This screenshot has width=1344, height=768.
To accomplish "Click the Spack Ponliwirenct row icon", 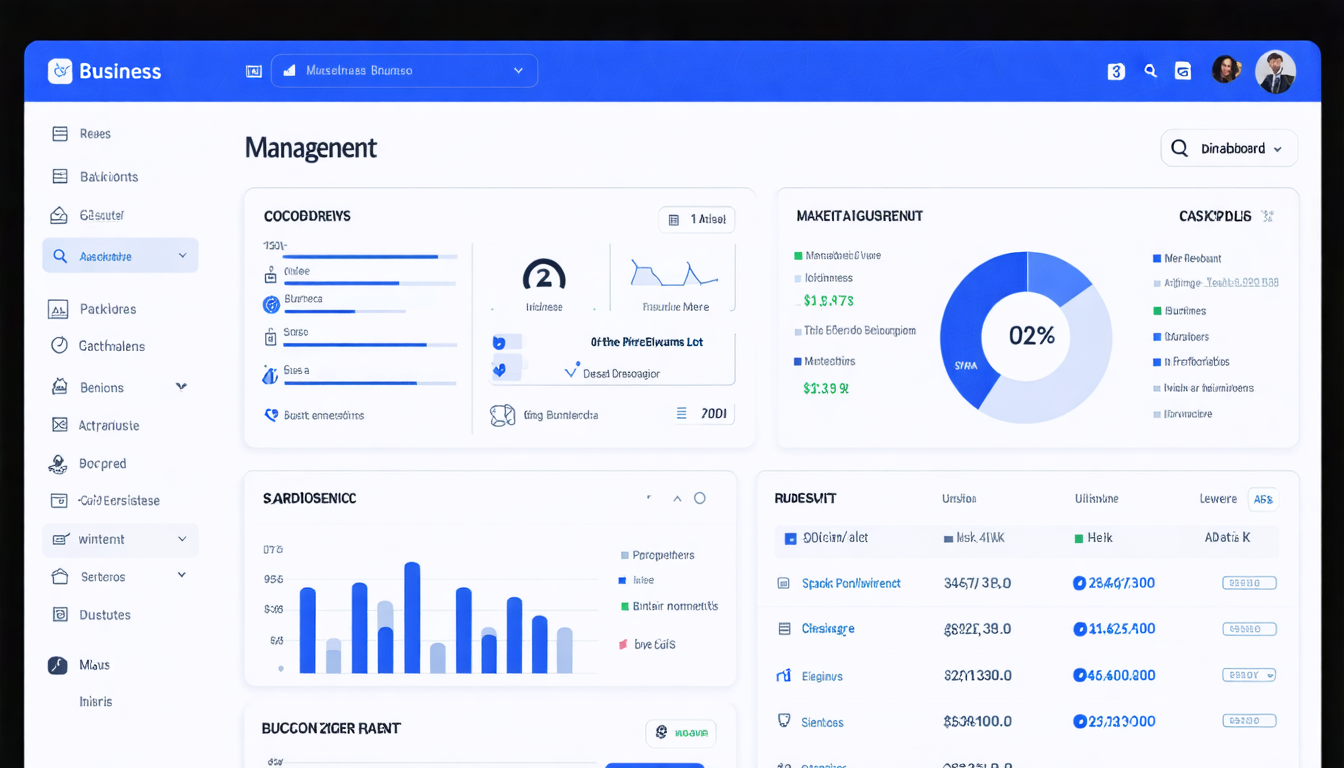I will coord(784,583).
